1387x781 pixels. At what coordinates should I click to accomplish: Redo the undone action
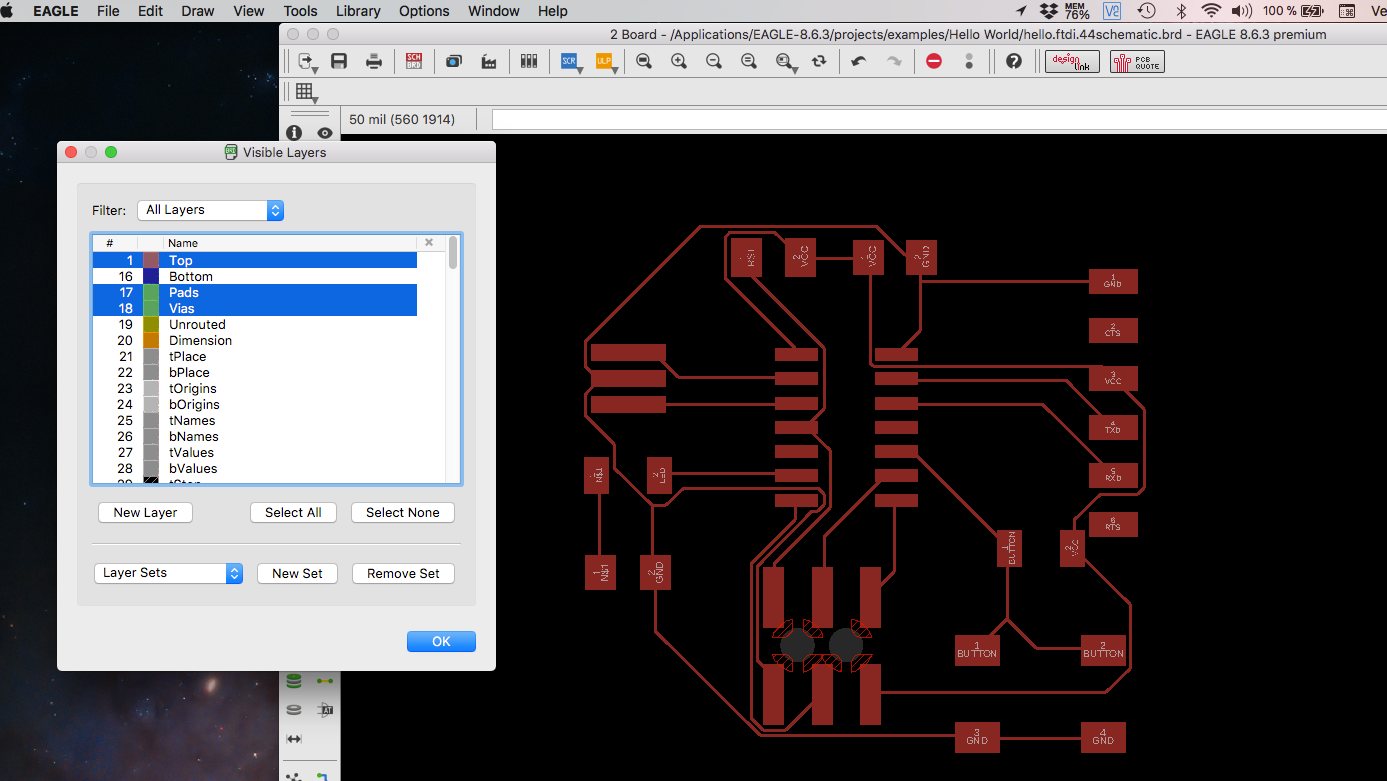coord(894,61)
